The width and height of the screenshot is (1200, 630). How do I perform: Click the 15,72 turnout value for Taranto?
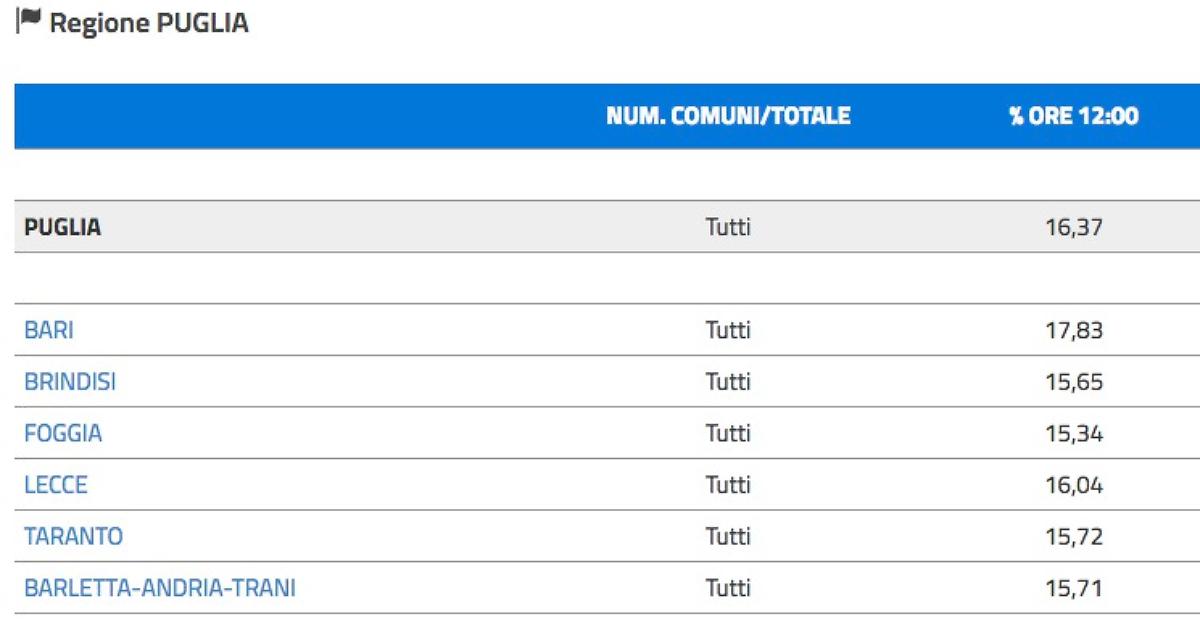1074,537
